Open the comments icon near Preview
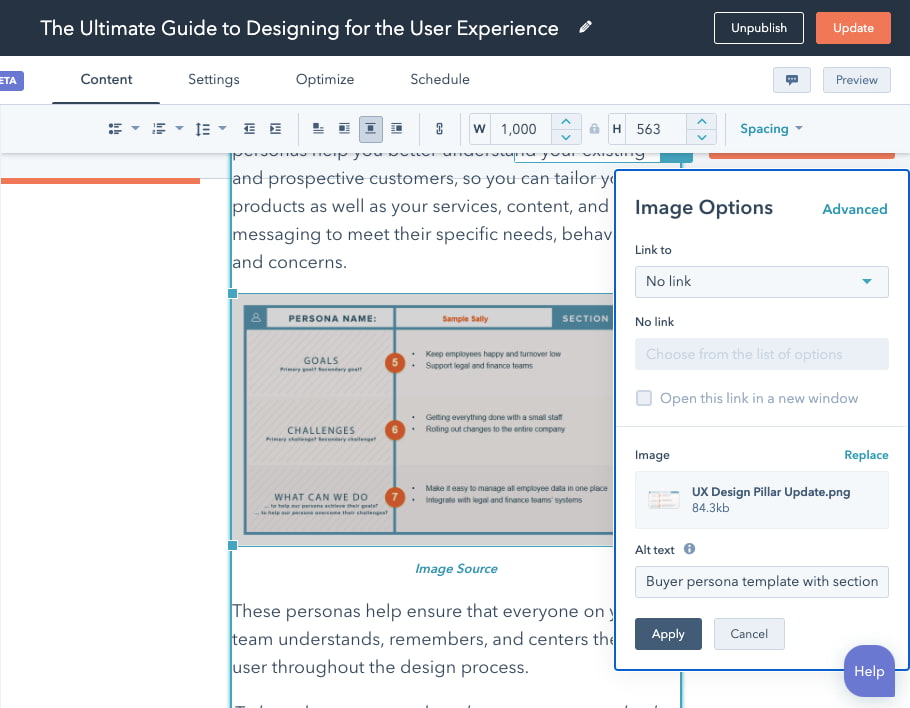The width and height of the screenshot is (910, 708). [791, 79]
